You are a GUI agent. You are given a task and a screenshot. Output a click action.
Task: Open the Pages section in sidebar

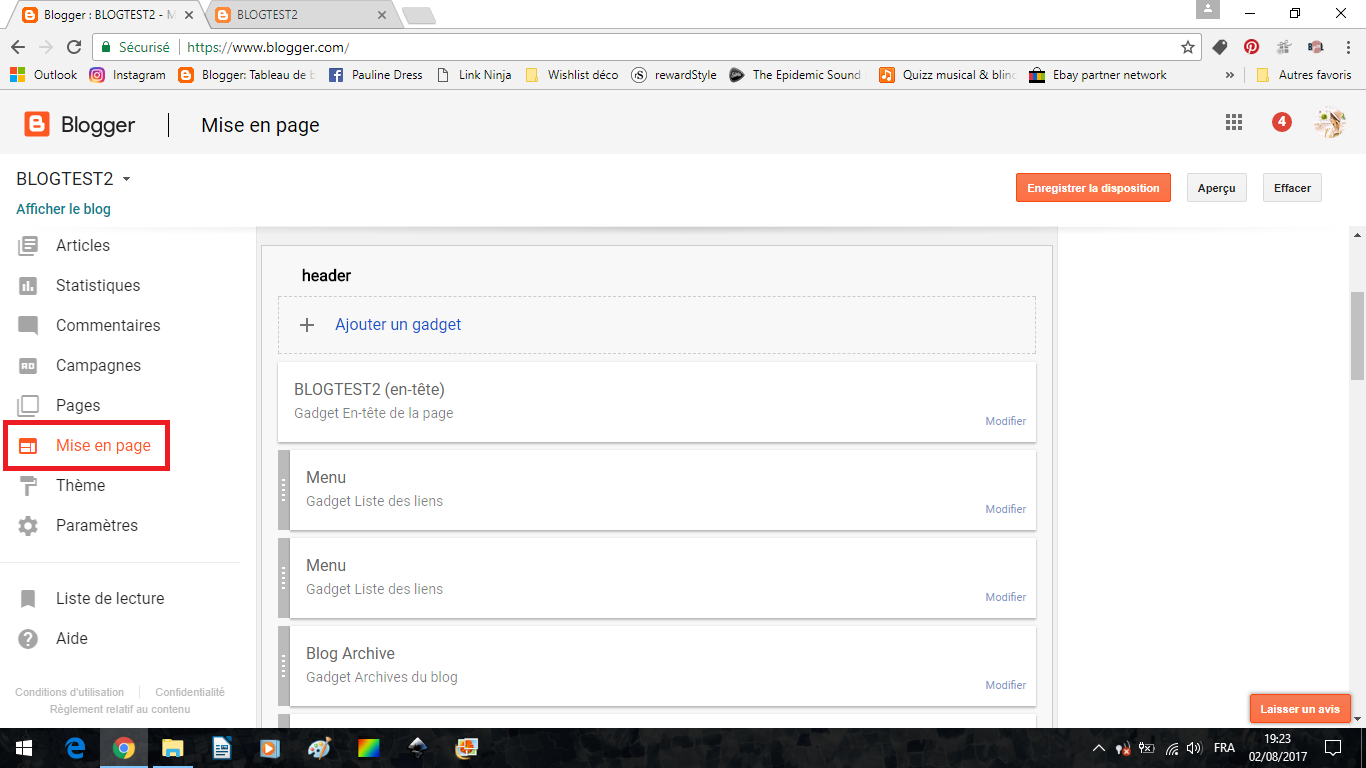click(x=78, y=405)
